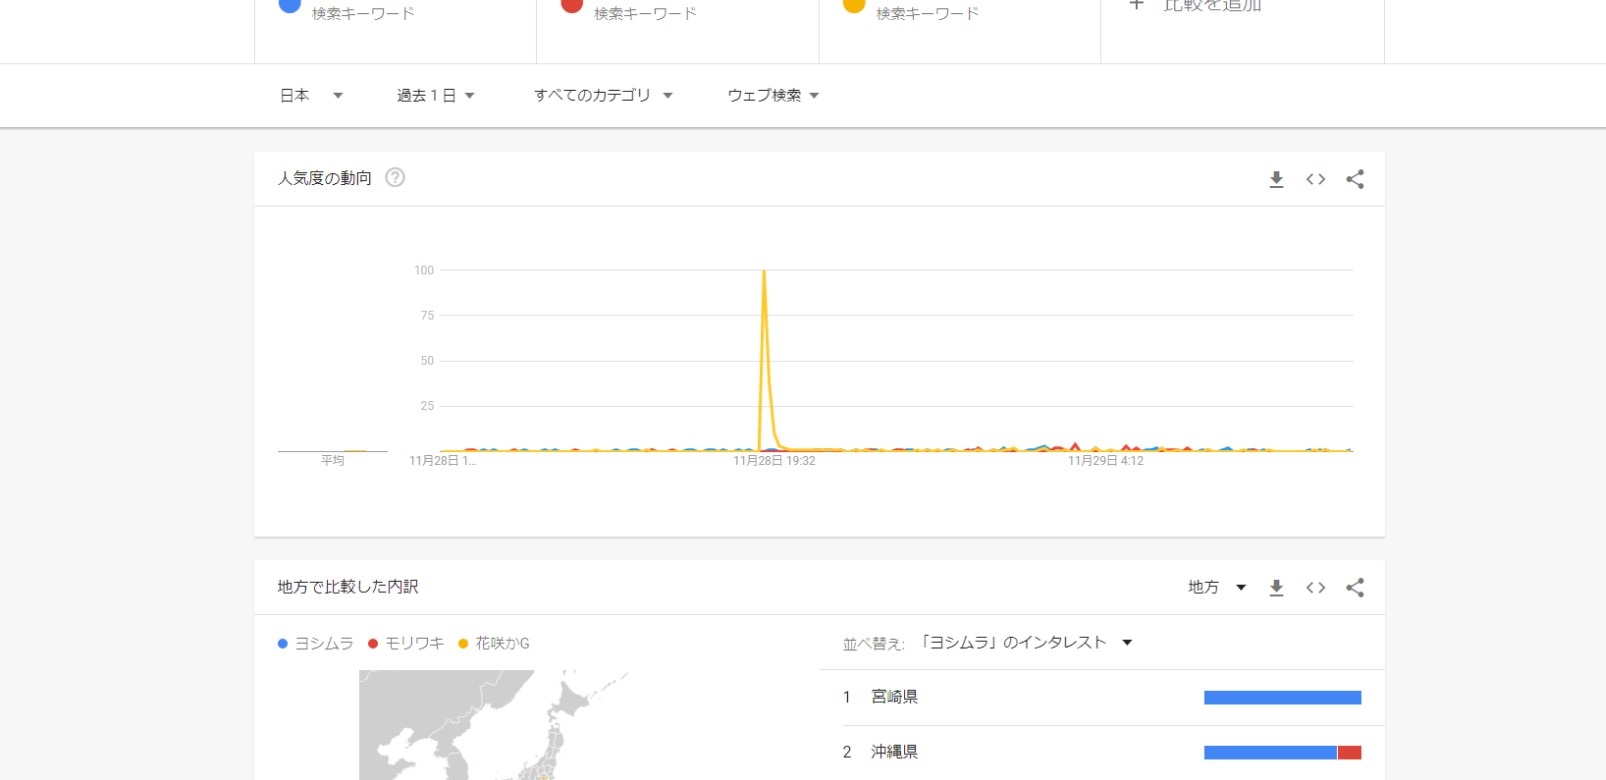This screenshot has height=780, width=1606.
Task: Share the 地方で比較した内訳 section
Action: 1355,588
